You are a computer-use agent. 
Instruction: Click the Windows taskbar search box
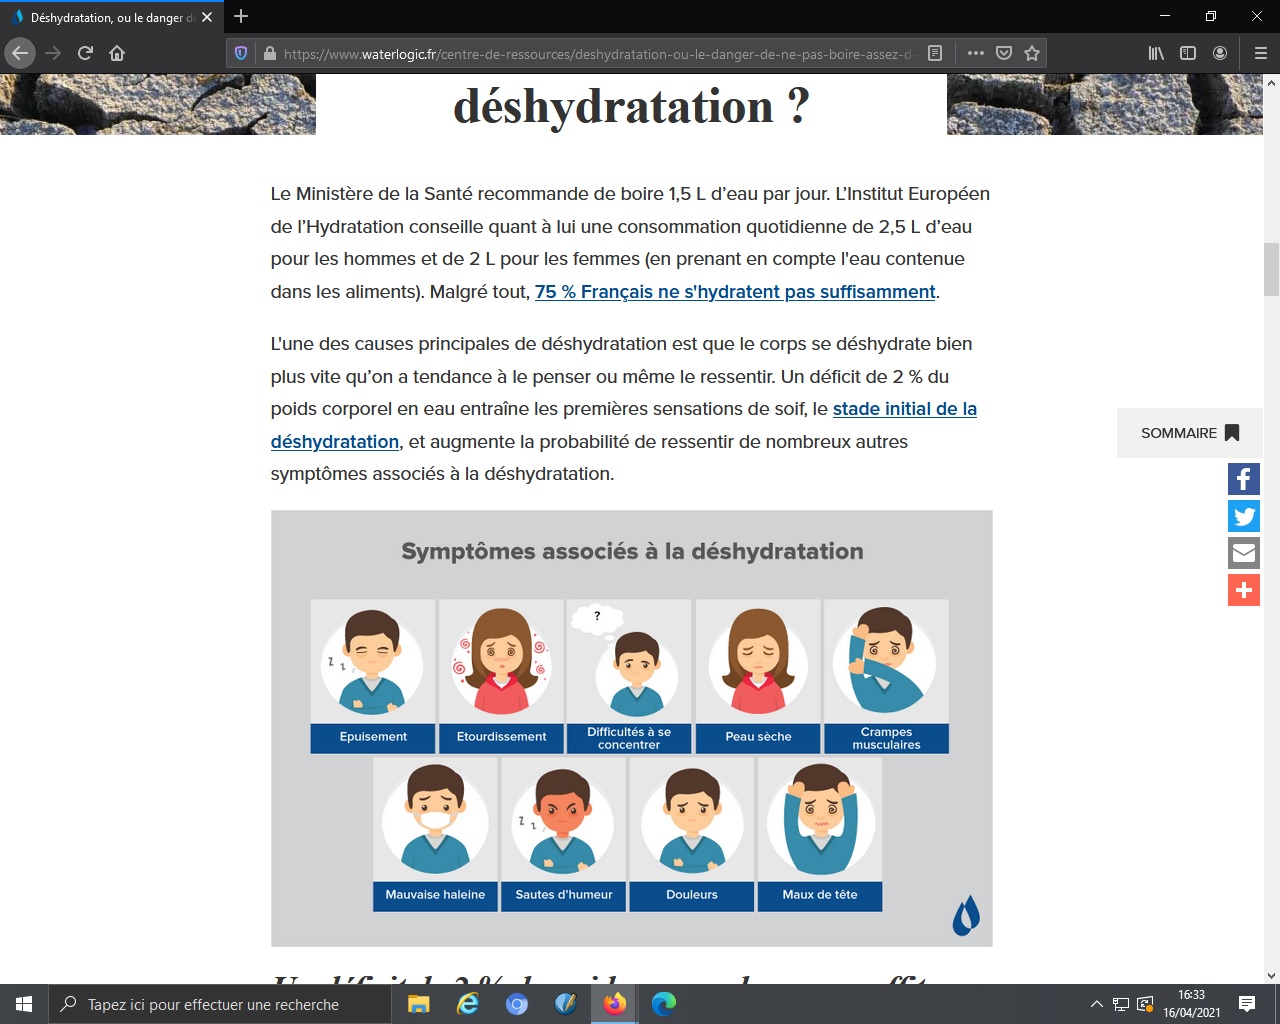[x=220, y=1004]
